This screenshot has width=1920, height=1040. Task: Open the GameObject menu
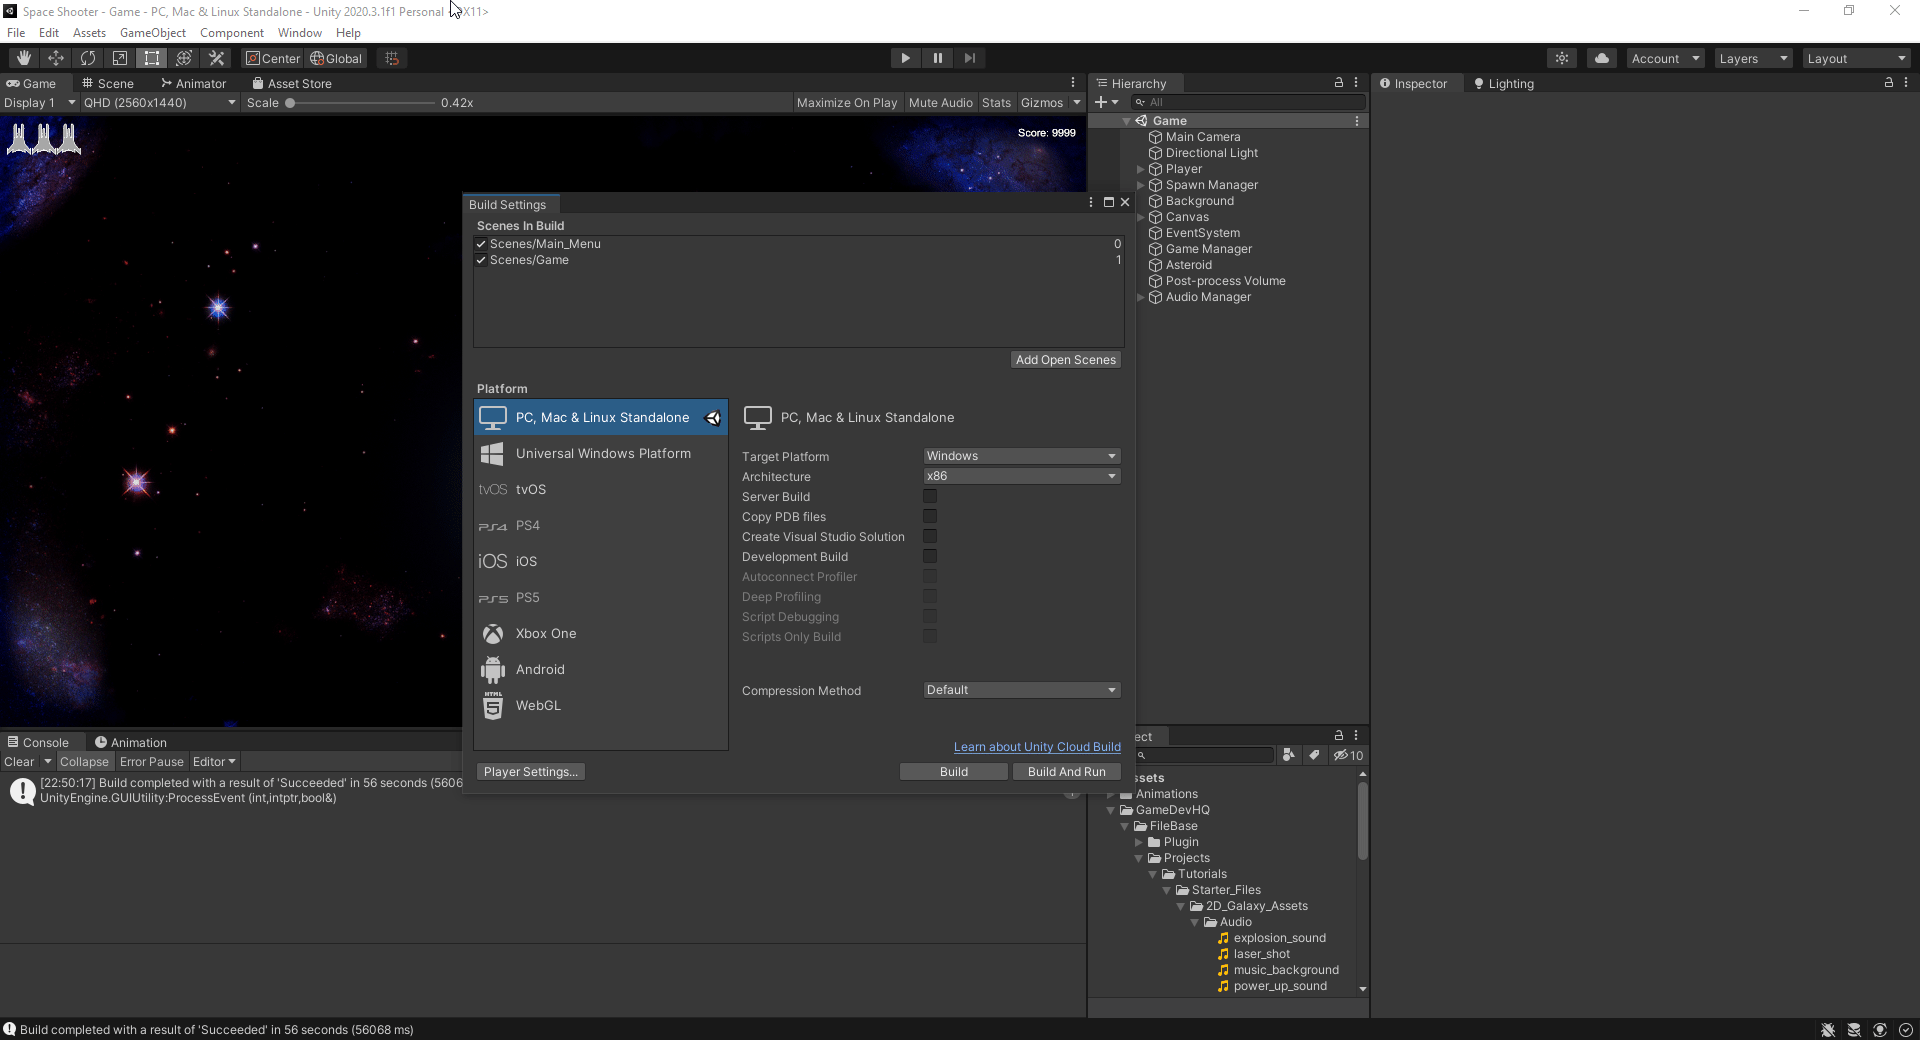153,33
